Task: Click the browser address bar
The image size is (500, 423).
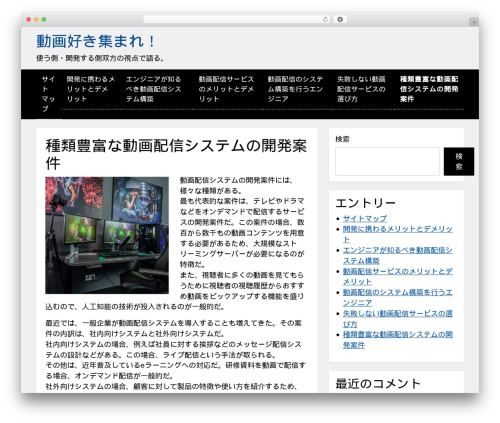Action: (236, 20)
